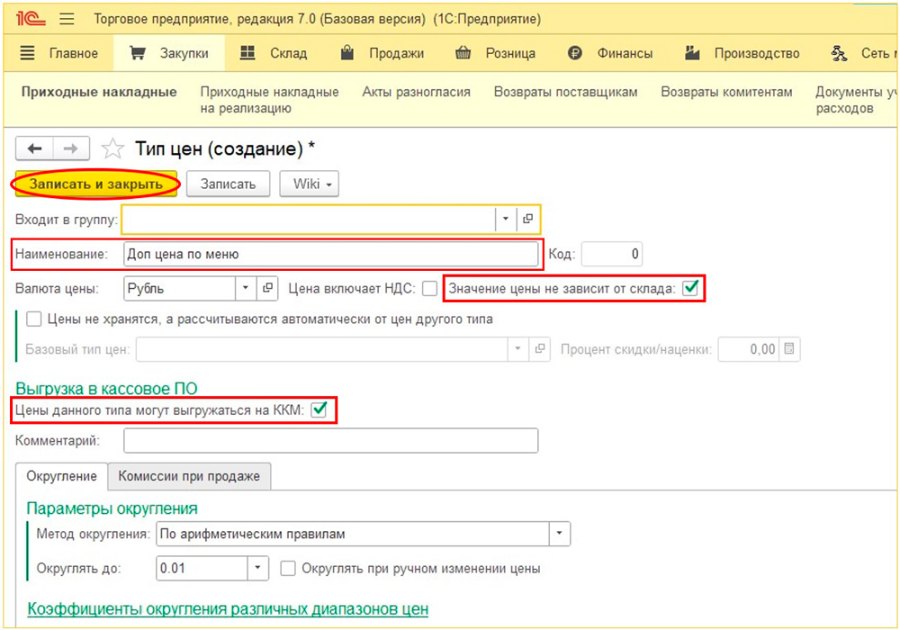This screenshot has width=900, height=630.
Task: Focus the Наименование input field
Action: point(331,254)
